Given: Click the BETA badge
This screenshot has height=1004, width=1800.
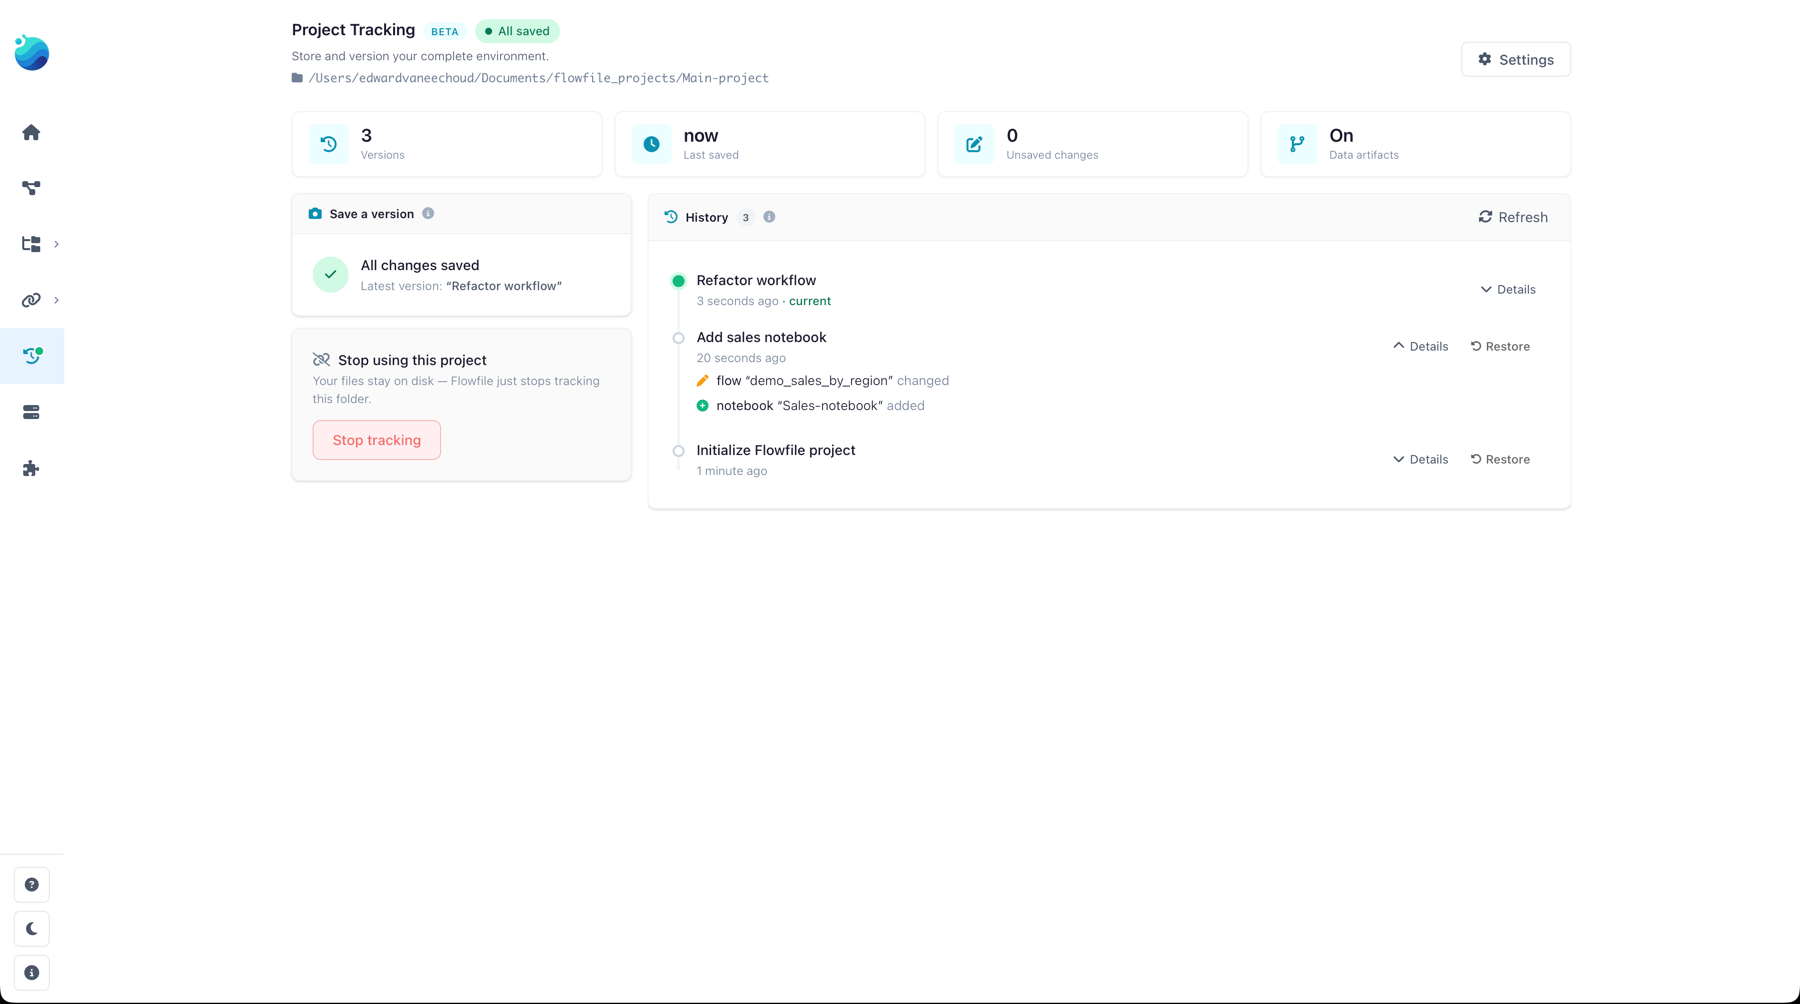Looking at the screenshot, I should (x=444, y=32).
